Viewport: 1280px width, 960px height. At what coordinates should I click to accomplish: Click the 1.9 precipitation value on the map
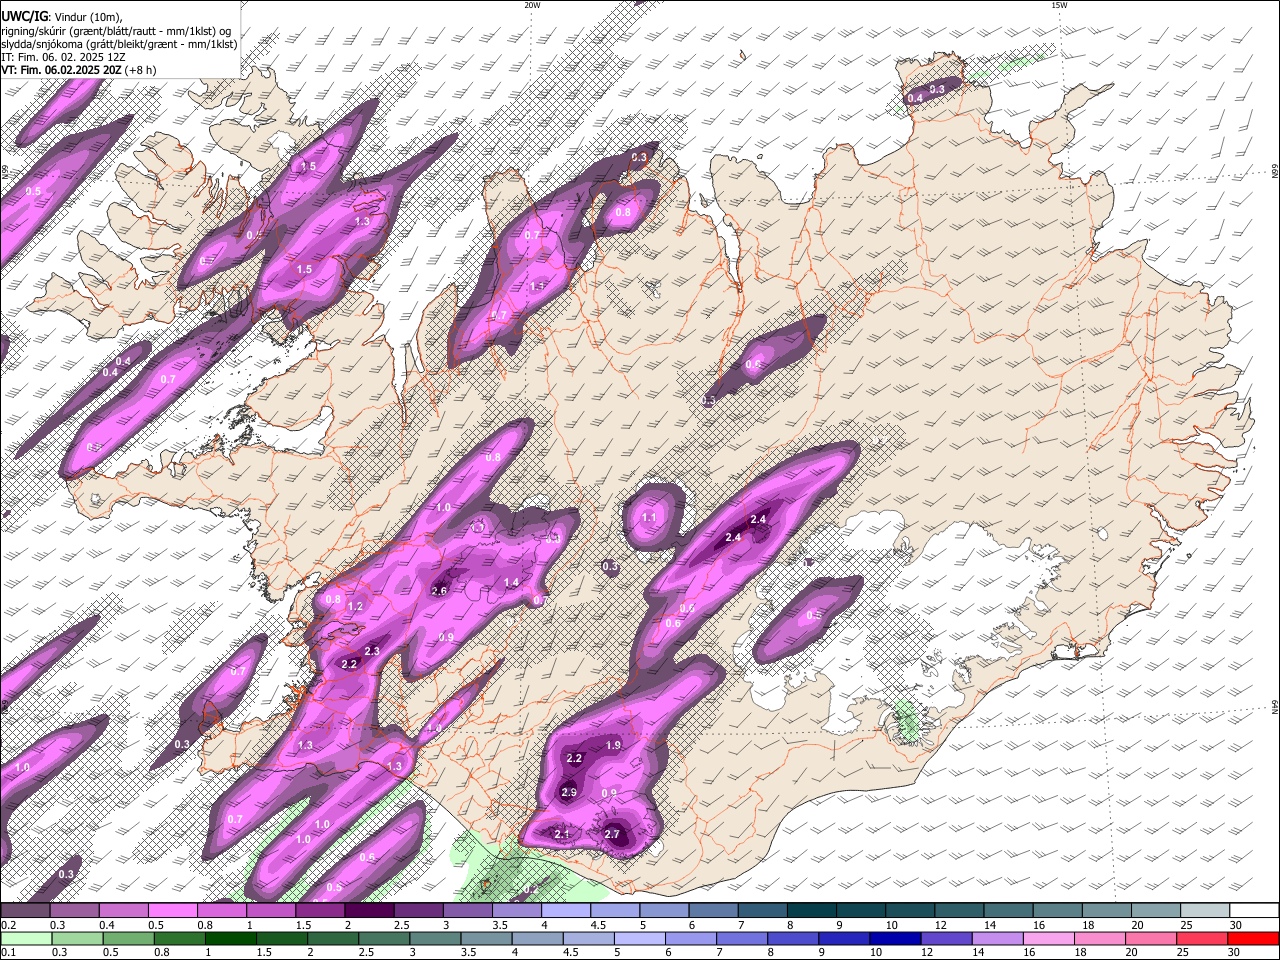[x=614, y=745]
